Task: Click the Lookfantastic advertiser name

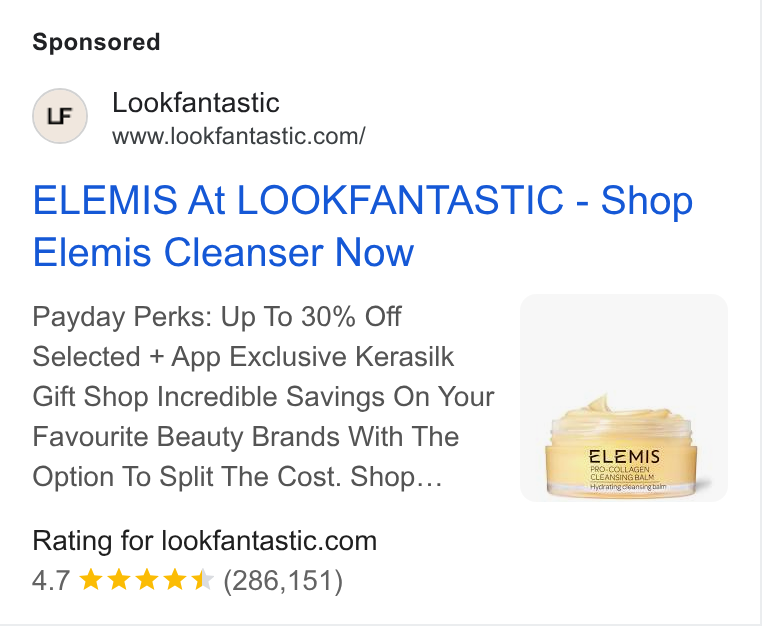Action: coord(196,103)
